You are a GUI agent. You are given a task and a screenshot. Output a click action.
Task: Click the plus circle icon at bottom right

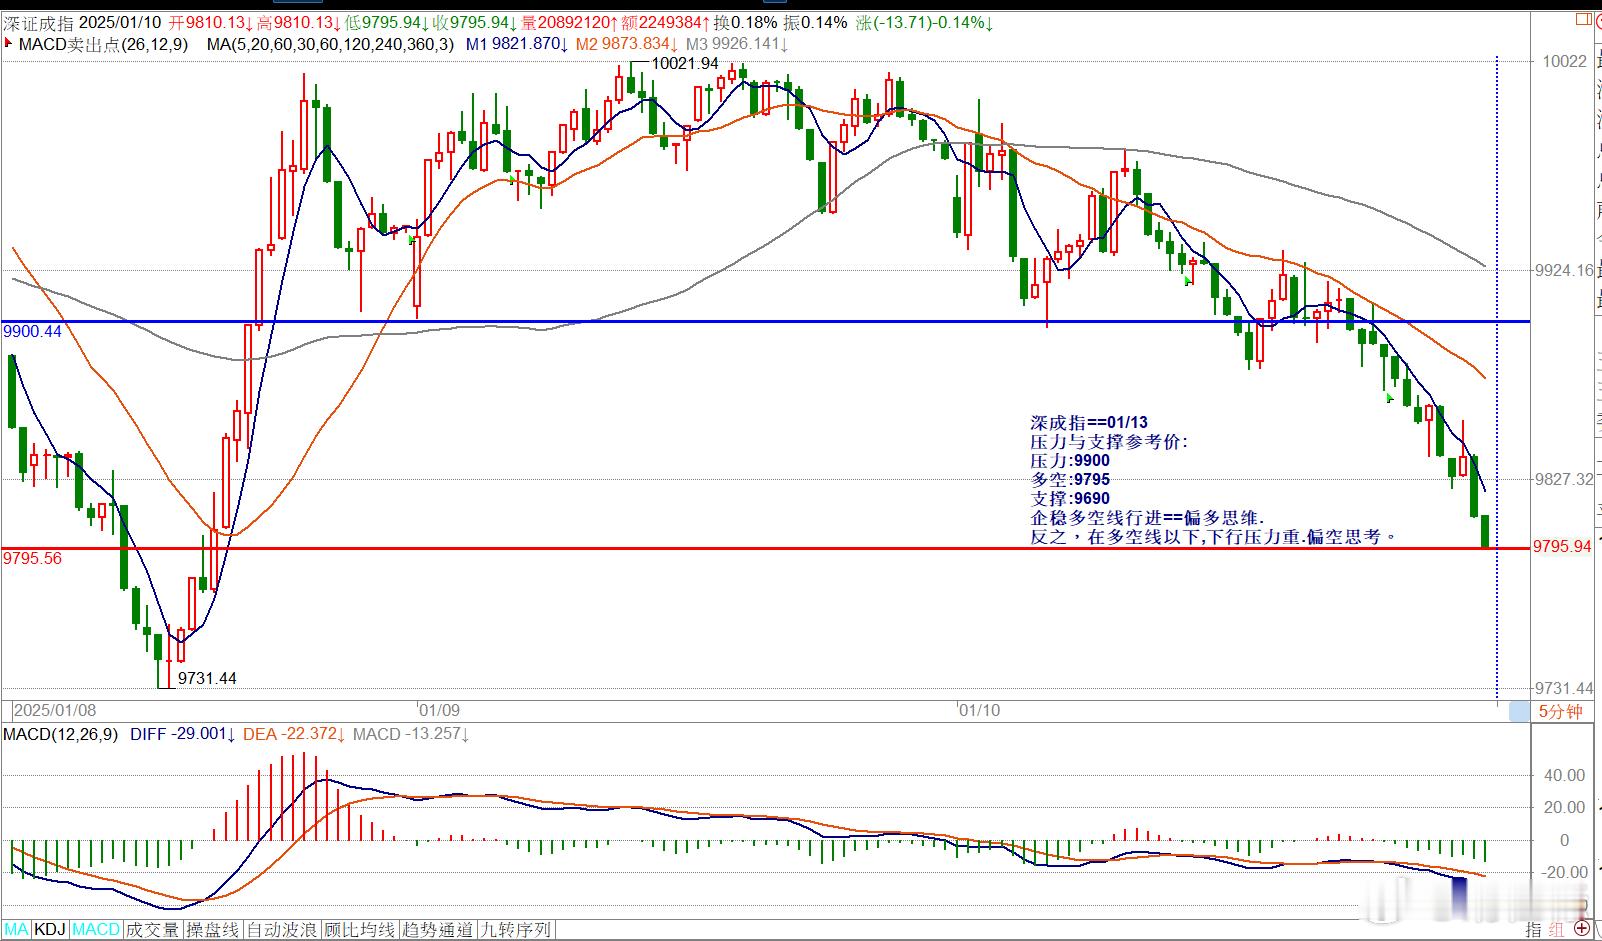point(1582,930)
